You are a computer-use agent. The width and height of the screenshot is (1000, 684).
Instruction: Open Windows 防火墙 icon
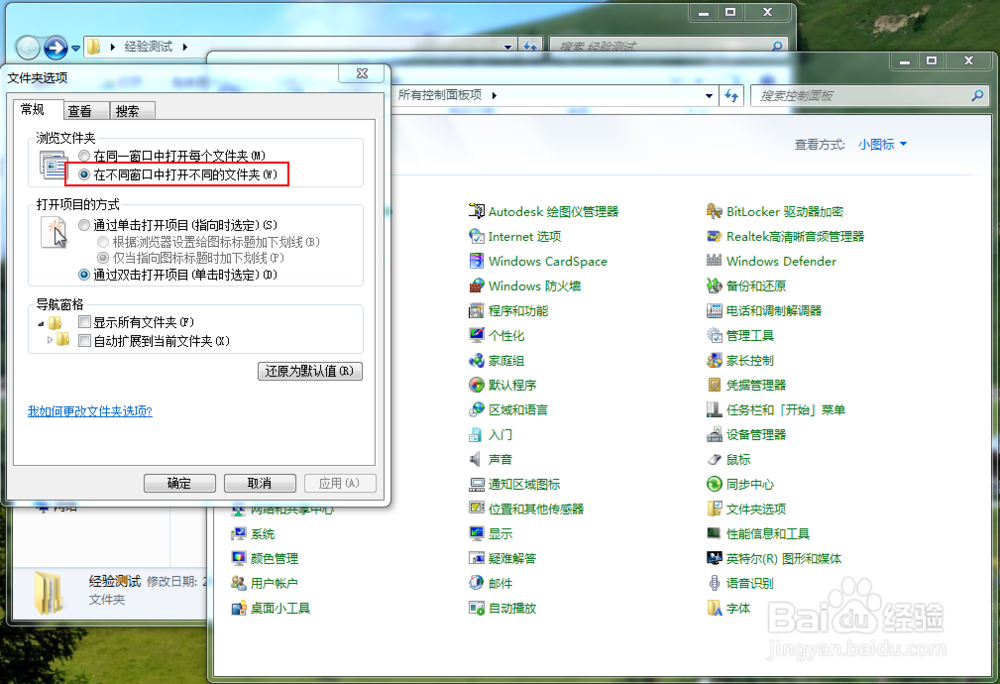pos(476,286)
